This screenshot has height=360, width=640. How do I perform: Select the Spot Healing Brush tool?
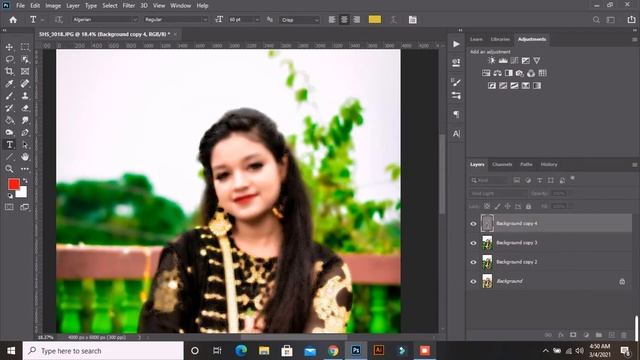[25, 84]
